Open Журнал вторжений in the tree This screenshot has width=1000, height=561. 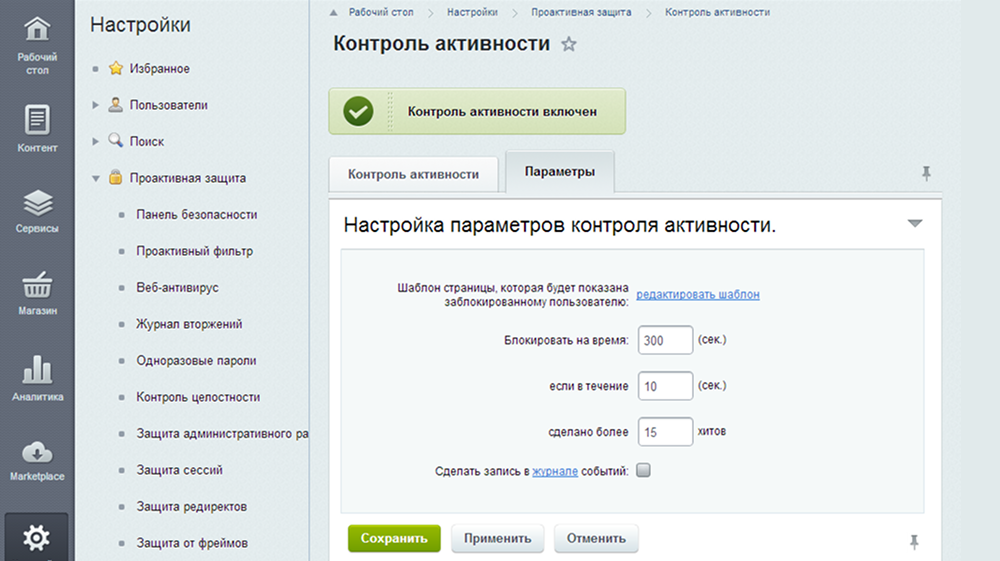(189, 324)
